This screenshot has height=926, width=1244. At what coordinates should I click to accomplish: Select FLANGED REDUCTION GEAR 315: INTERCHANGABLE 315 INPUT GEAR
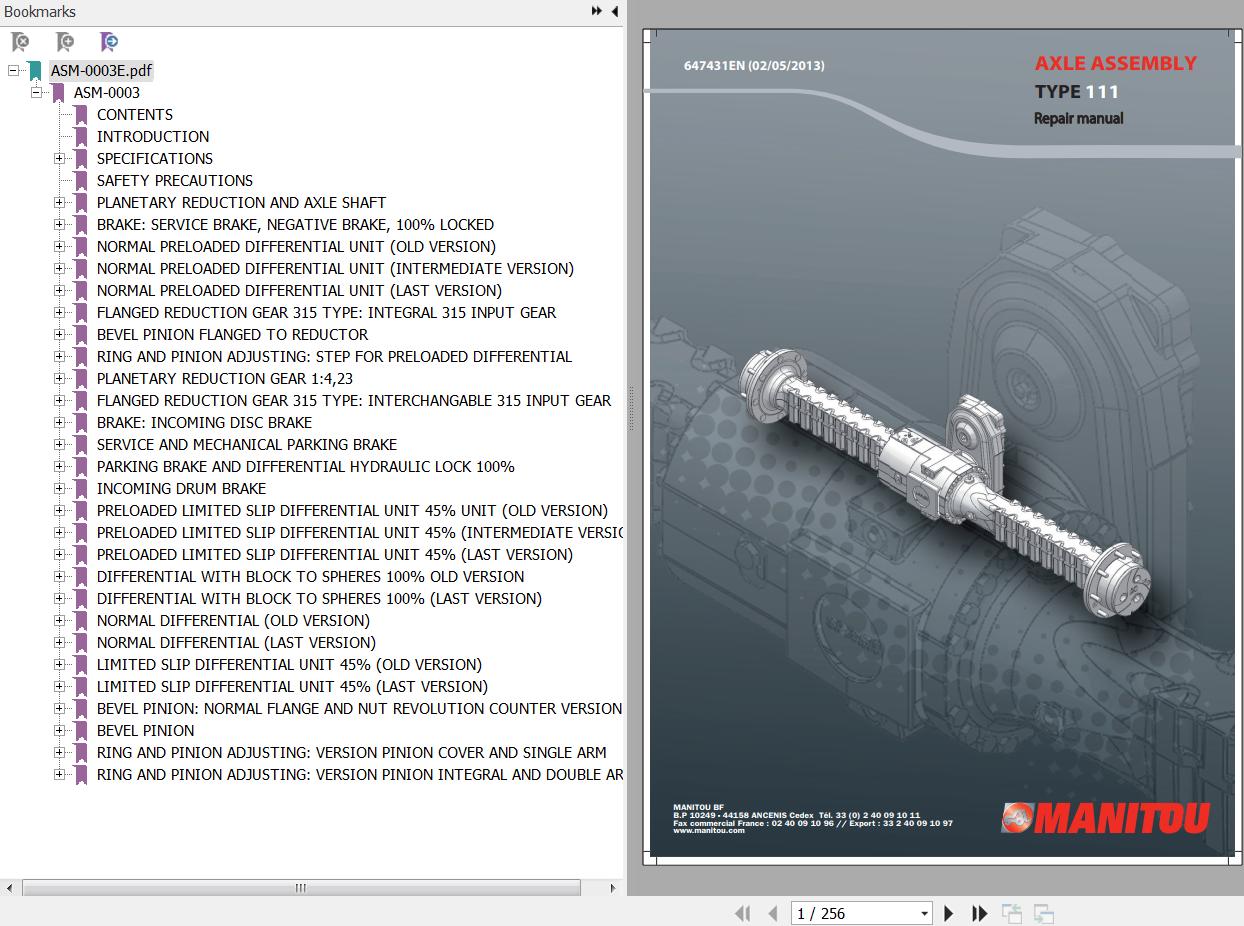coord(354,401)
